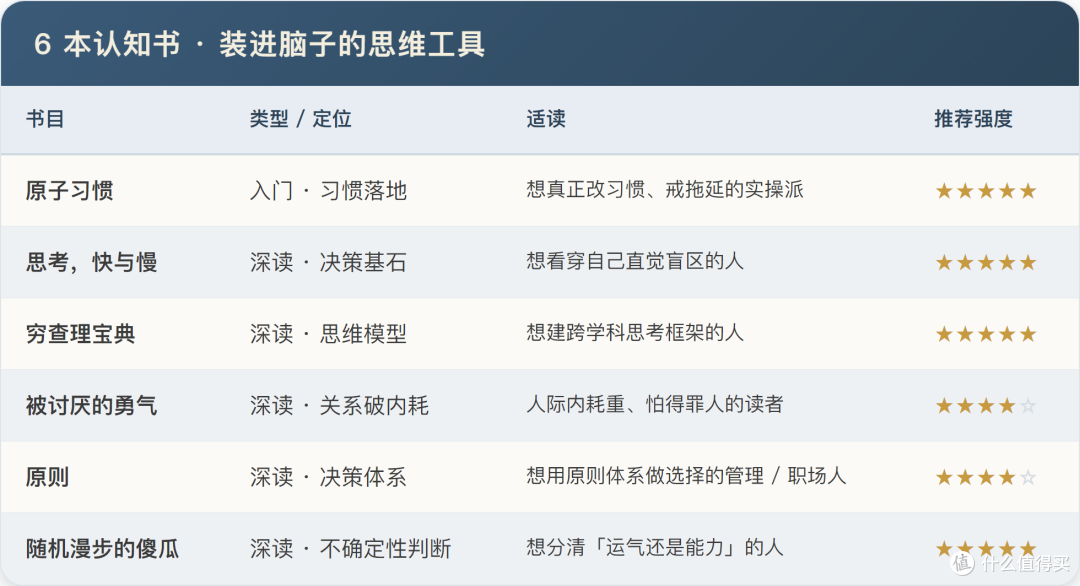Click the cell '深读 · 决策体系'
Viewport: 1080px width, 586px height.
[329, 477]
